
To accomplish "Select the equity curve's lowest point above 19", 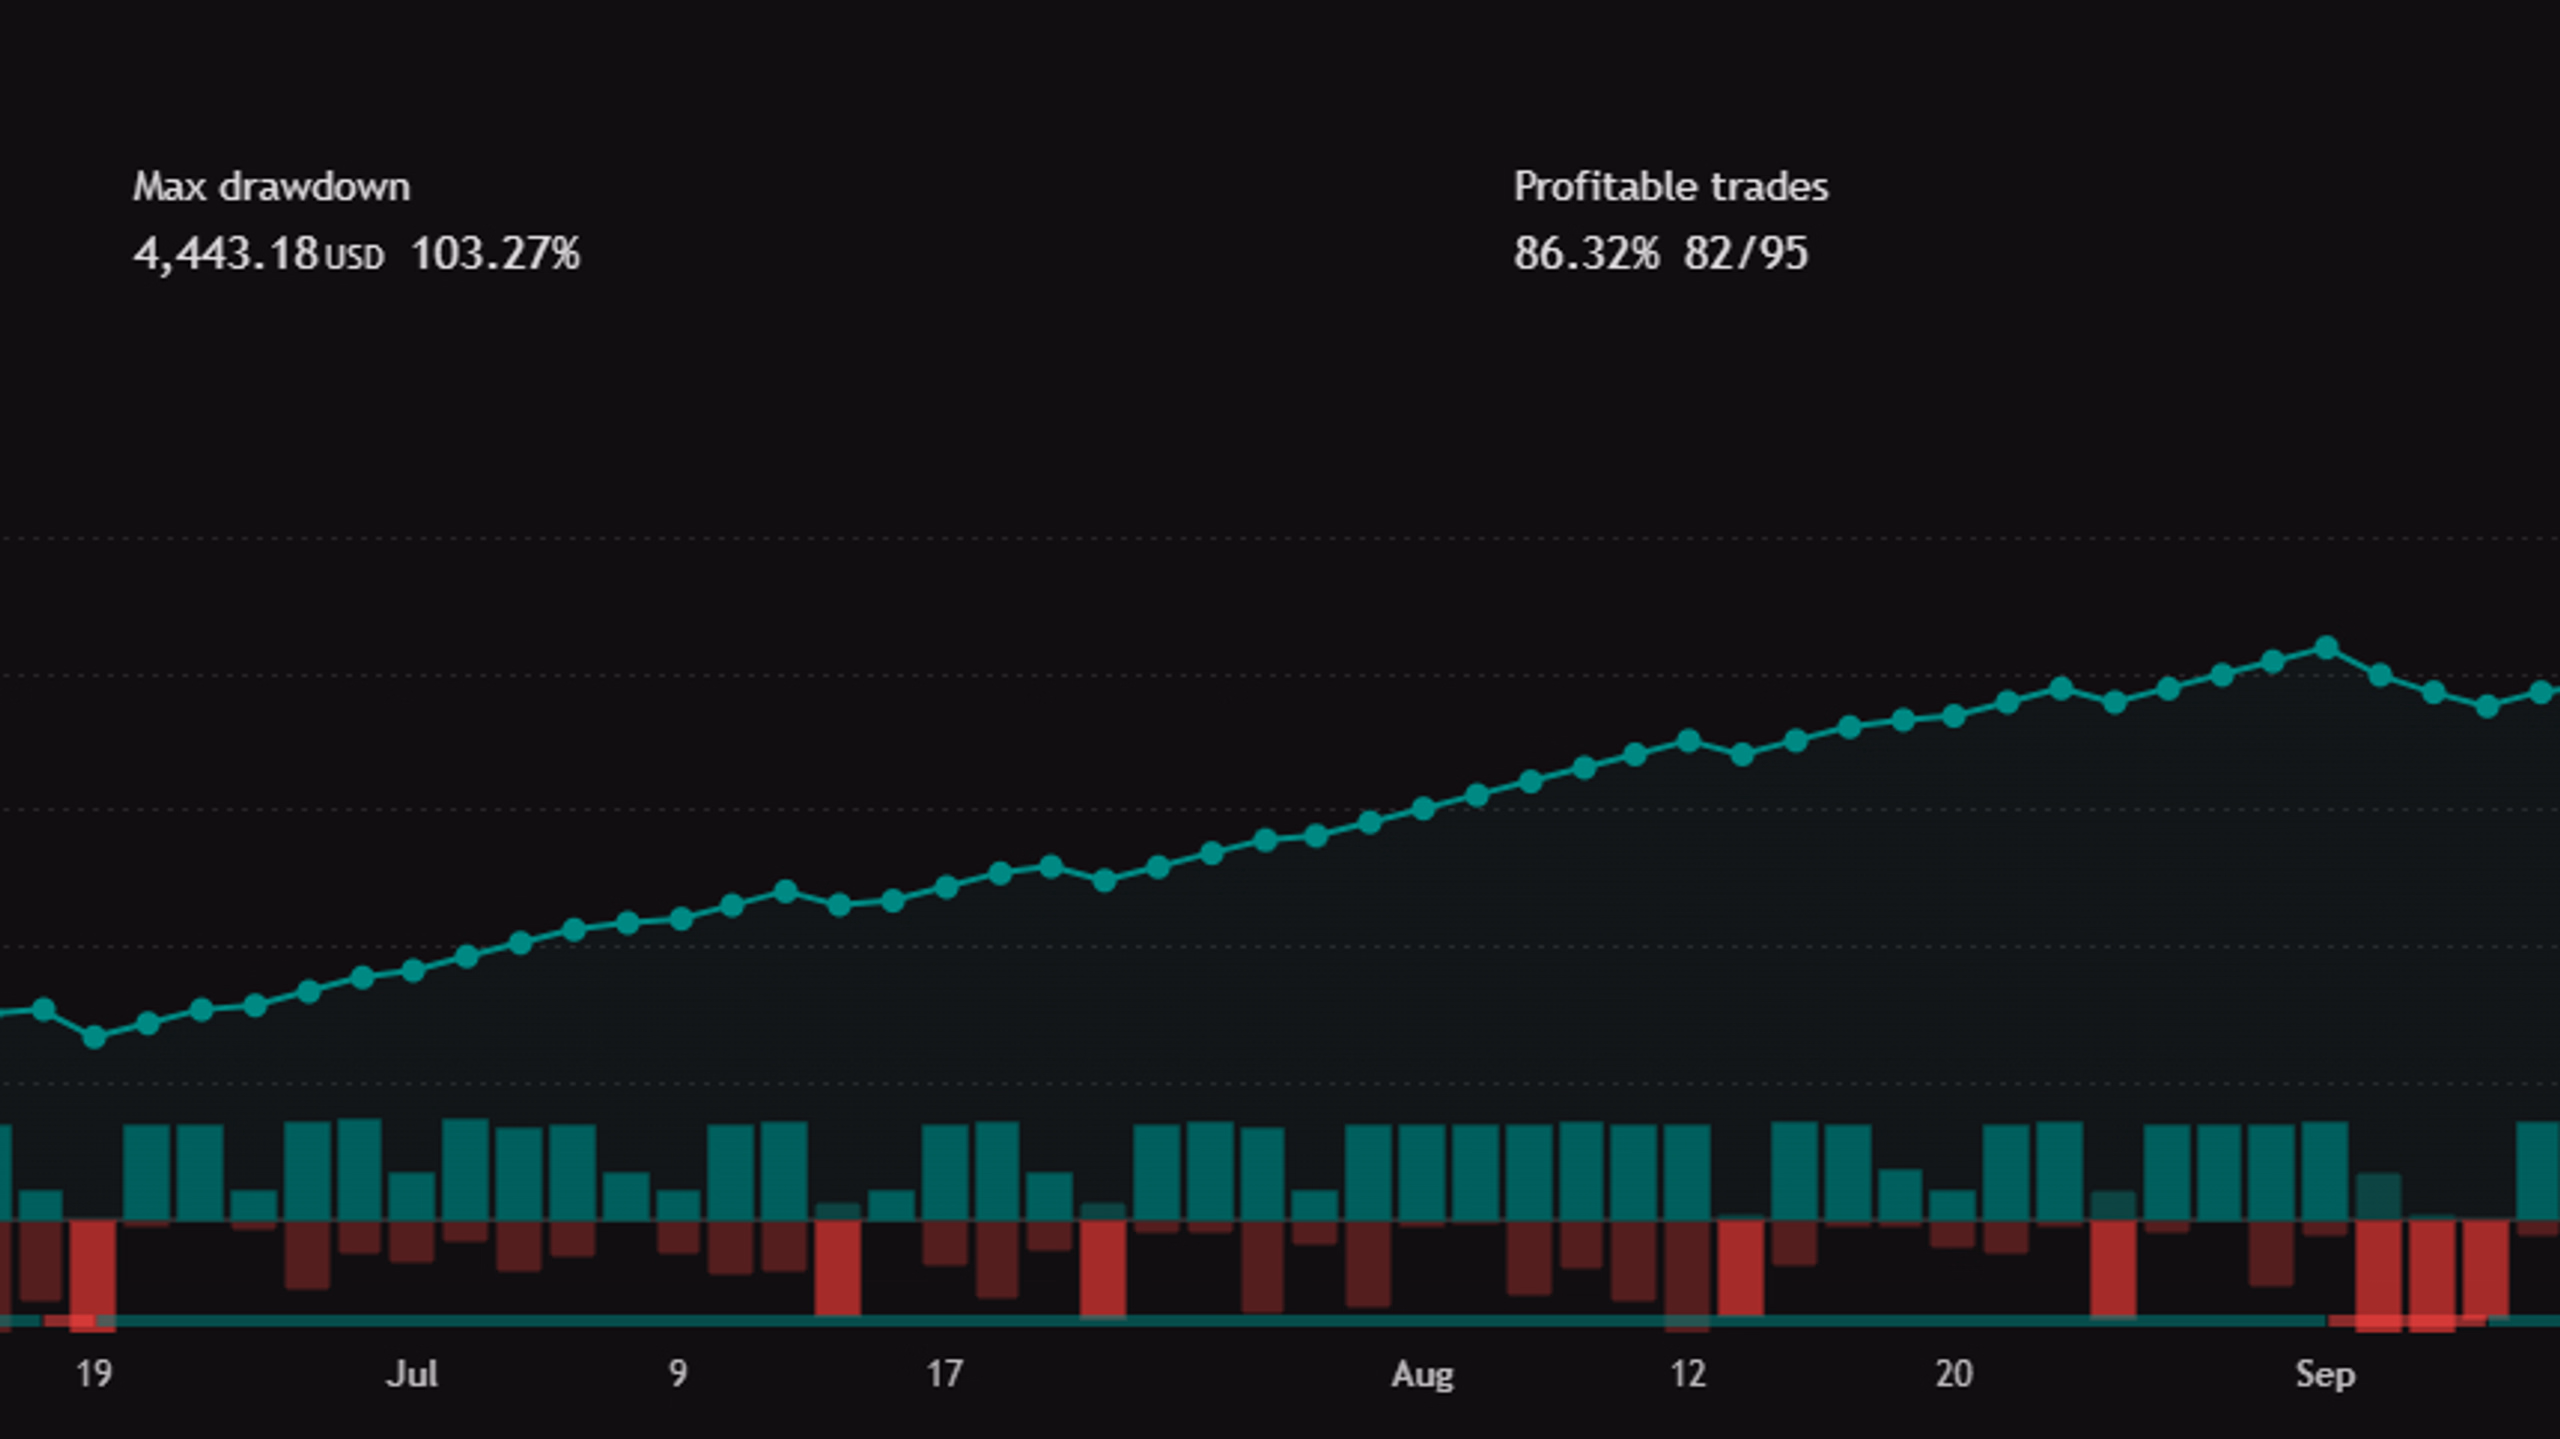I will (94, 1038).
